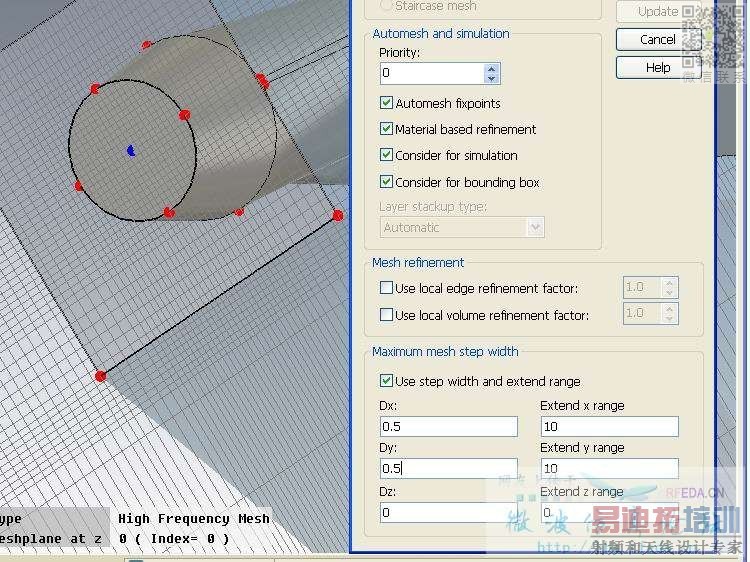Viewport: 750px width, 562px height.
Task: Click the volume refinement factor value field
Action: point(642,313)
